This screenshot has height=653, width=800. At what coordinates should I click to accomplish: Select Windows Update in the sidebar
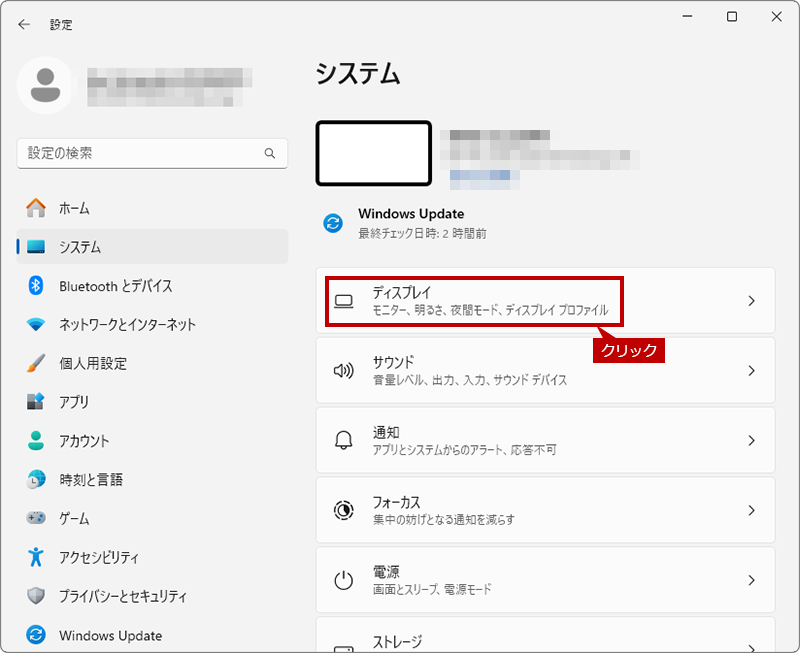[x=153, y=635]
